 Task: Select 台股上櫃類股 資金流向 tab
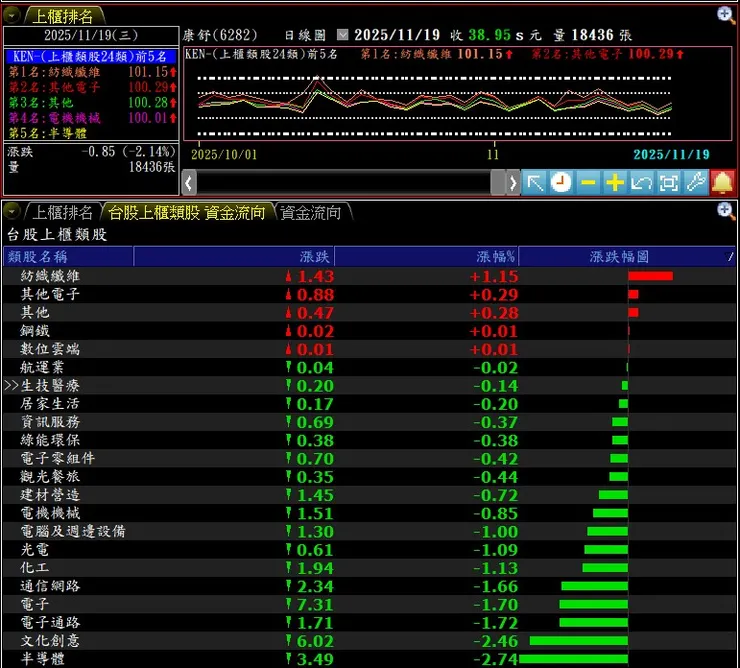[x=187, y=212]
